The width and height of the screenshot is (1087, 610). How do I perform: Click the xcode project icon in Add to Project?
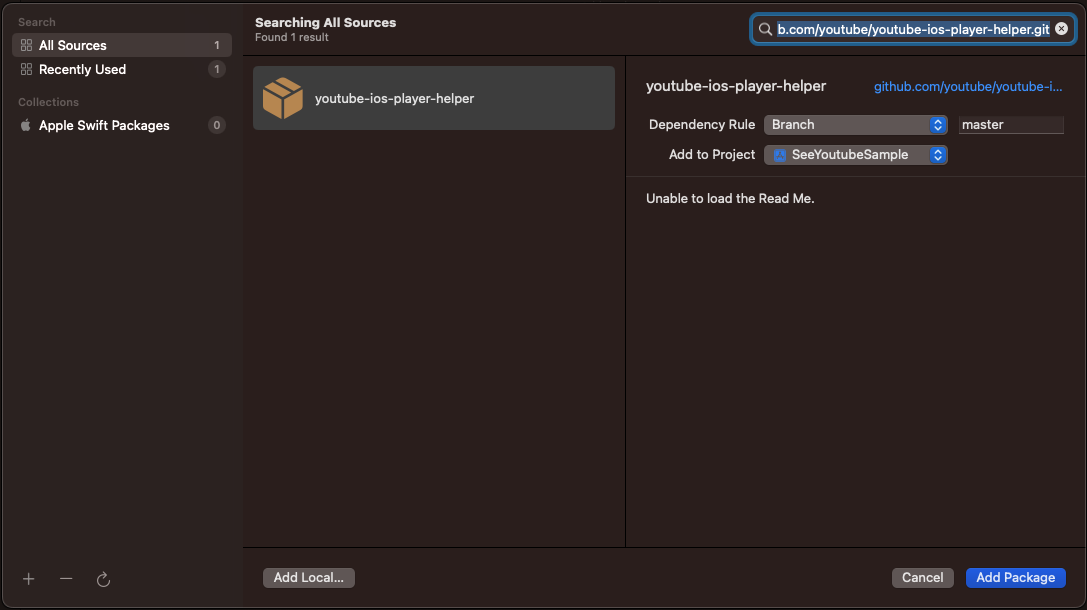(x=779, y=155)
